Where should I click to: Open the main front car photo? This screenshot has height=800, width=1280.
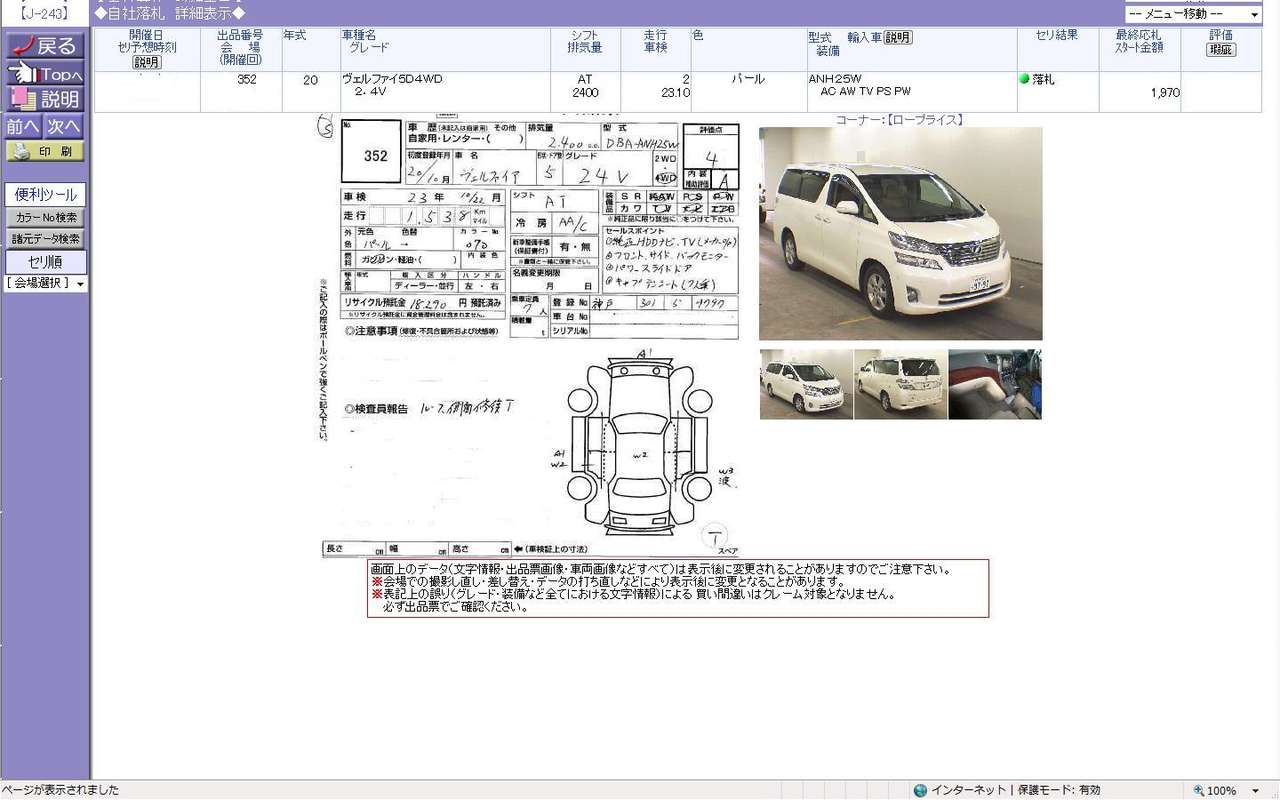click(900, 233)
